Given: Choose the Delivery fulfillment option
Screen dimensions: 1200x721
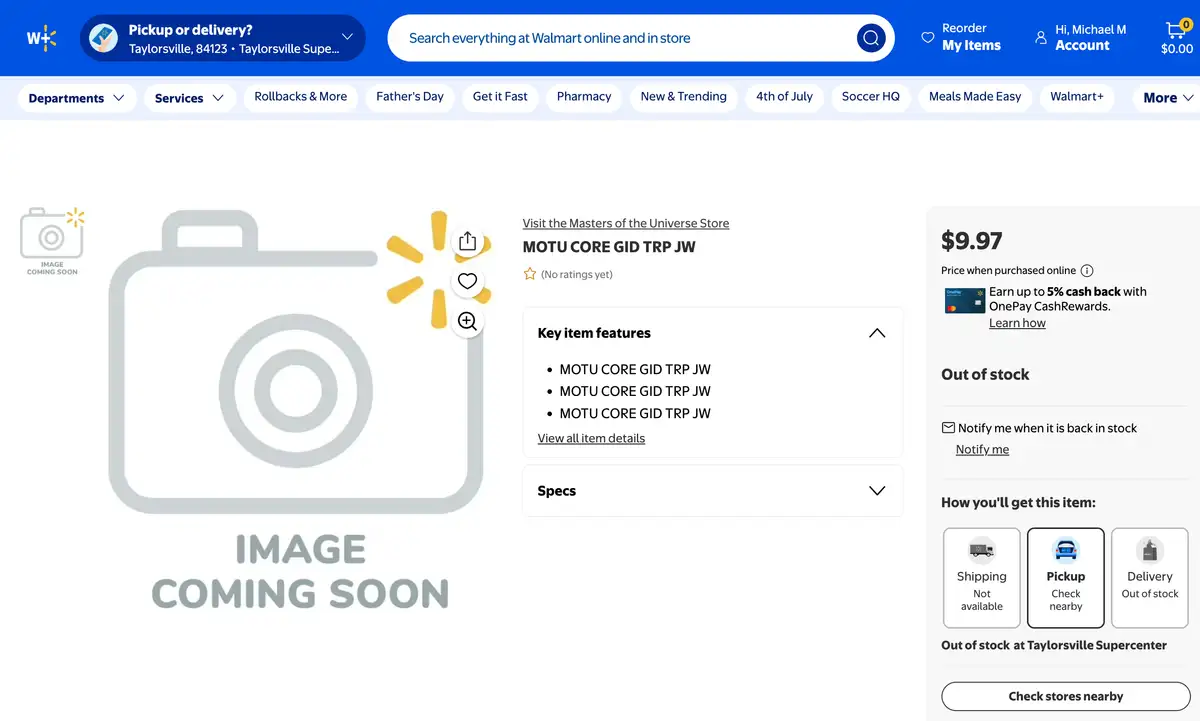Looking at the screenshot, I should click(x=1150, y=578).
